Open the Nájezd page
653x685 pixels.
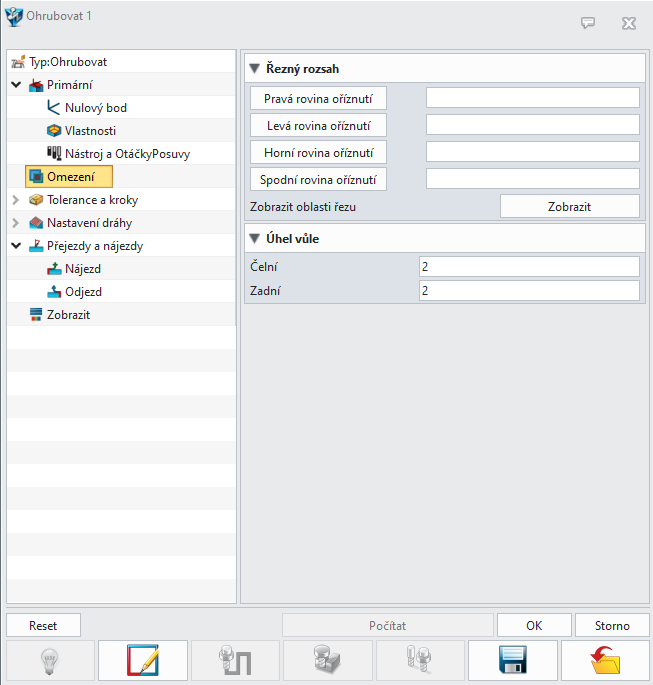pyautogui.click(x=83, y=269)
